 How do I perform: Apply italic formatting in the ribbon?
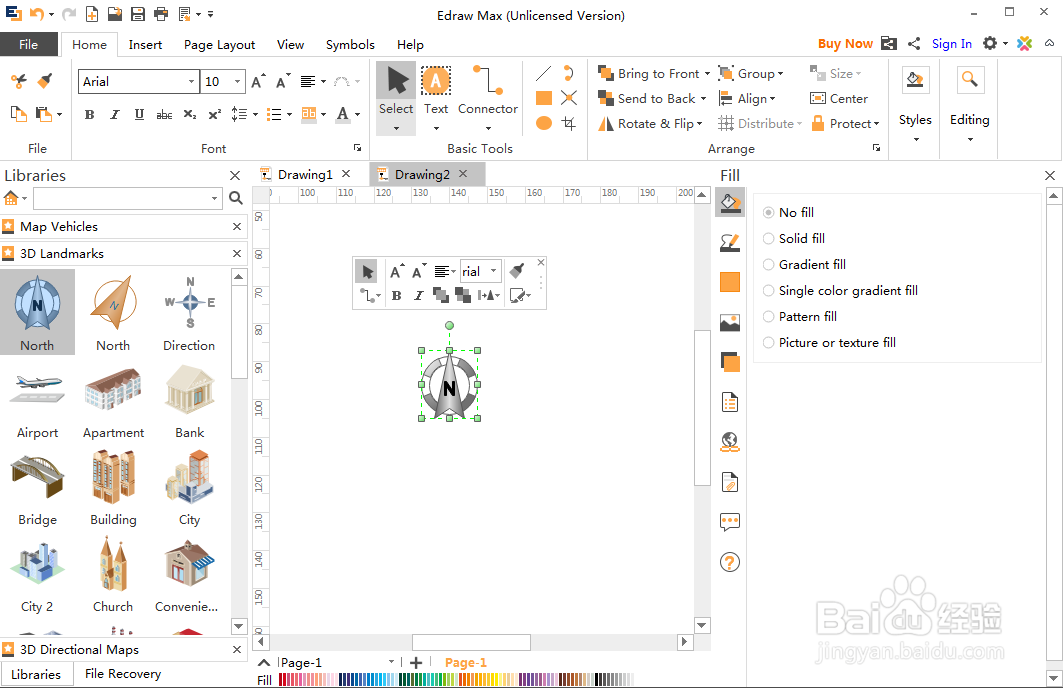pos(115,115)
